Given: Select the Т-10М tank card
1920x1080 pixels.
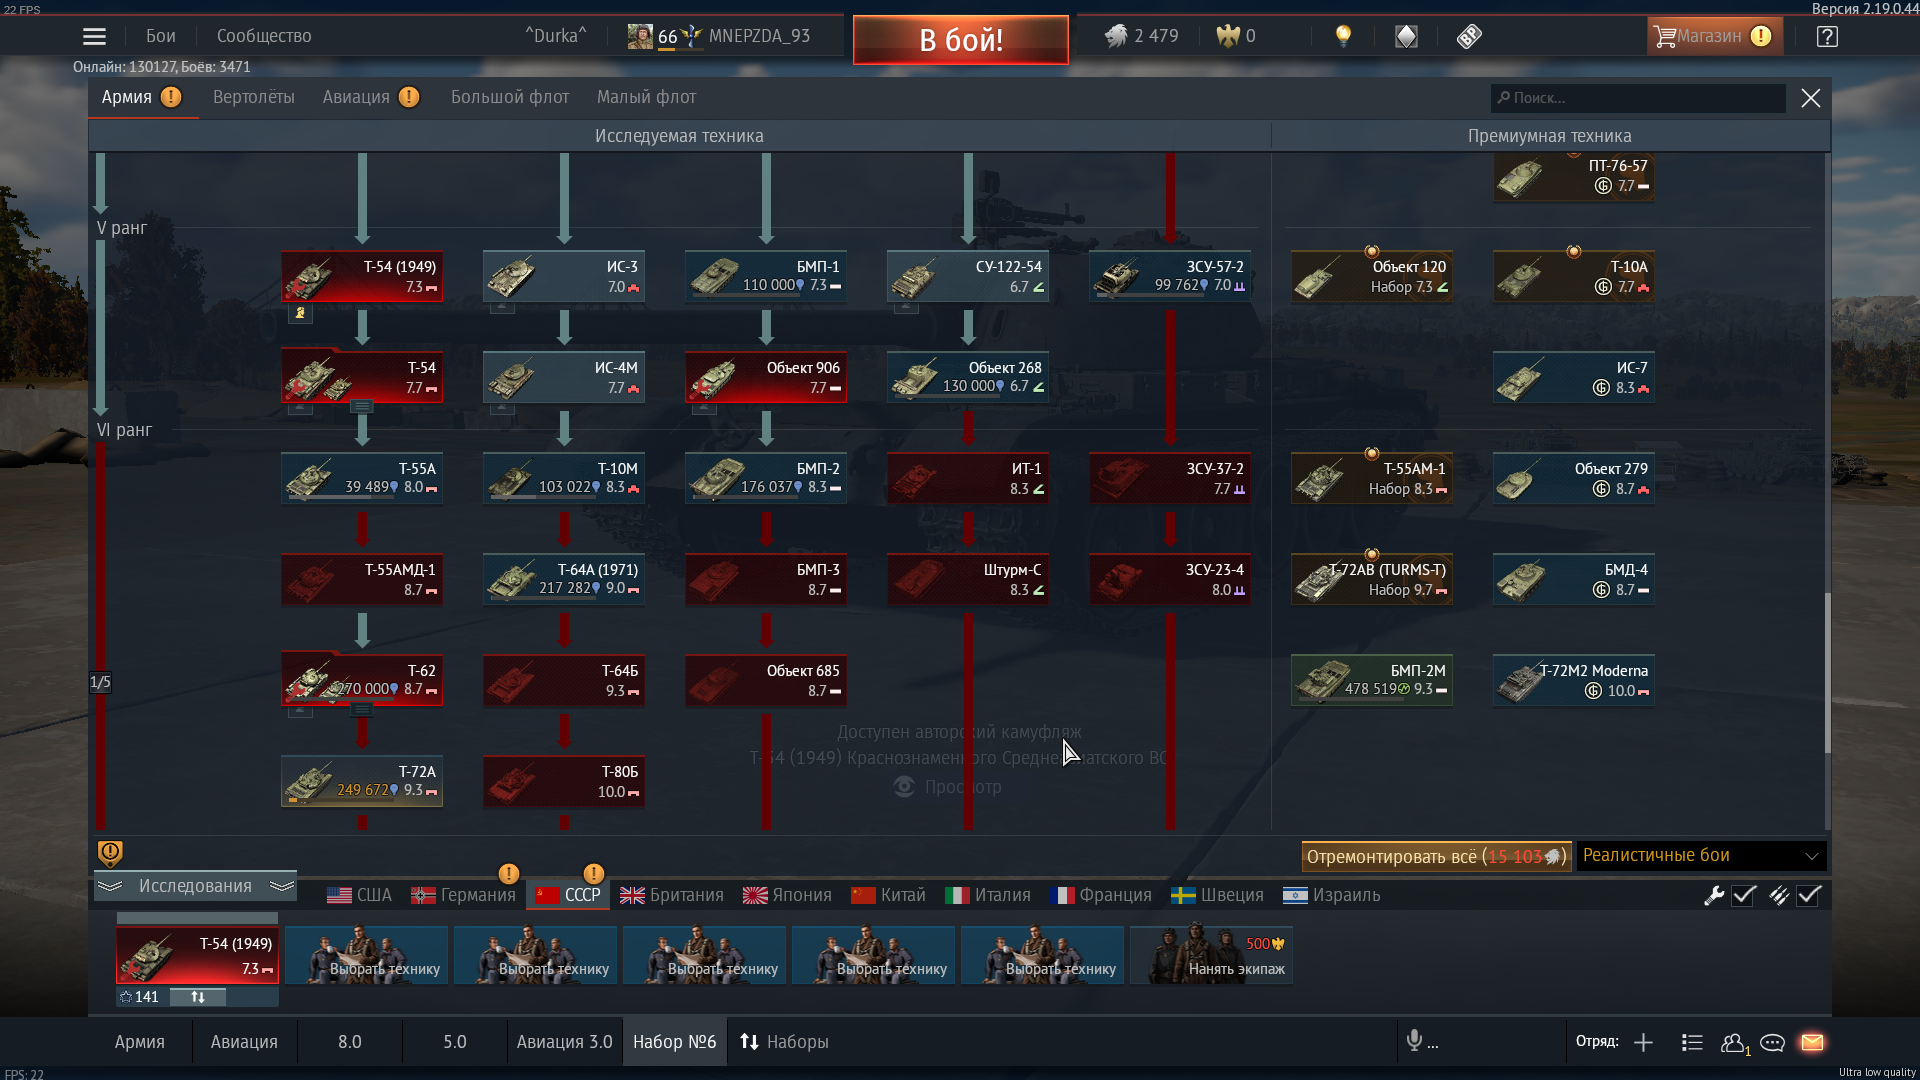Looking at the screenshot, I should click(x=564, y=478).
